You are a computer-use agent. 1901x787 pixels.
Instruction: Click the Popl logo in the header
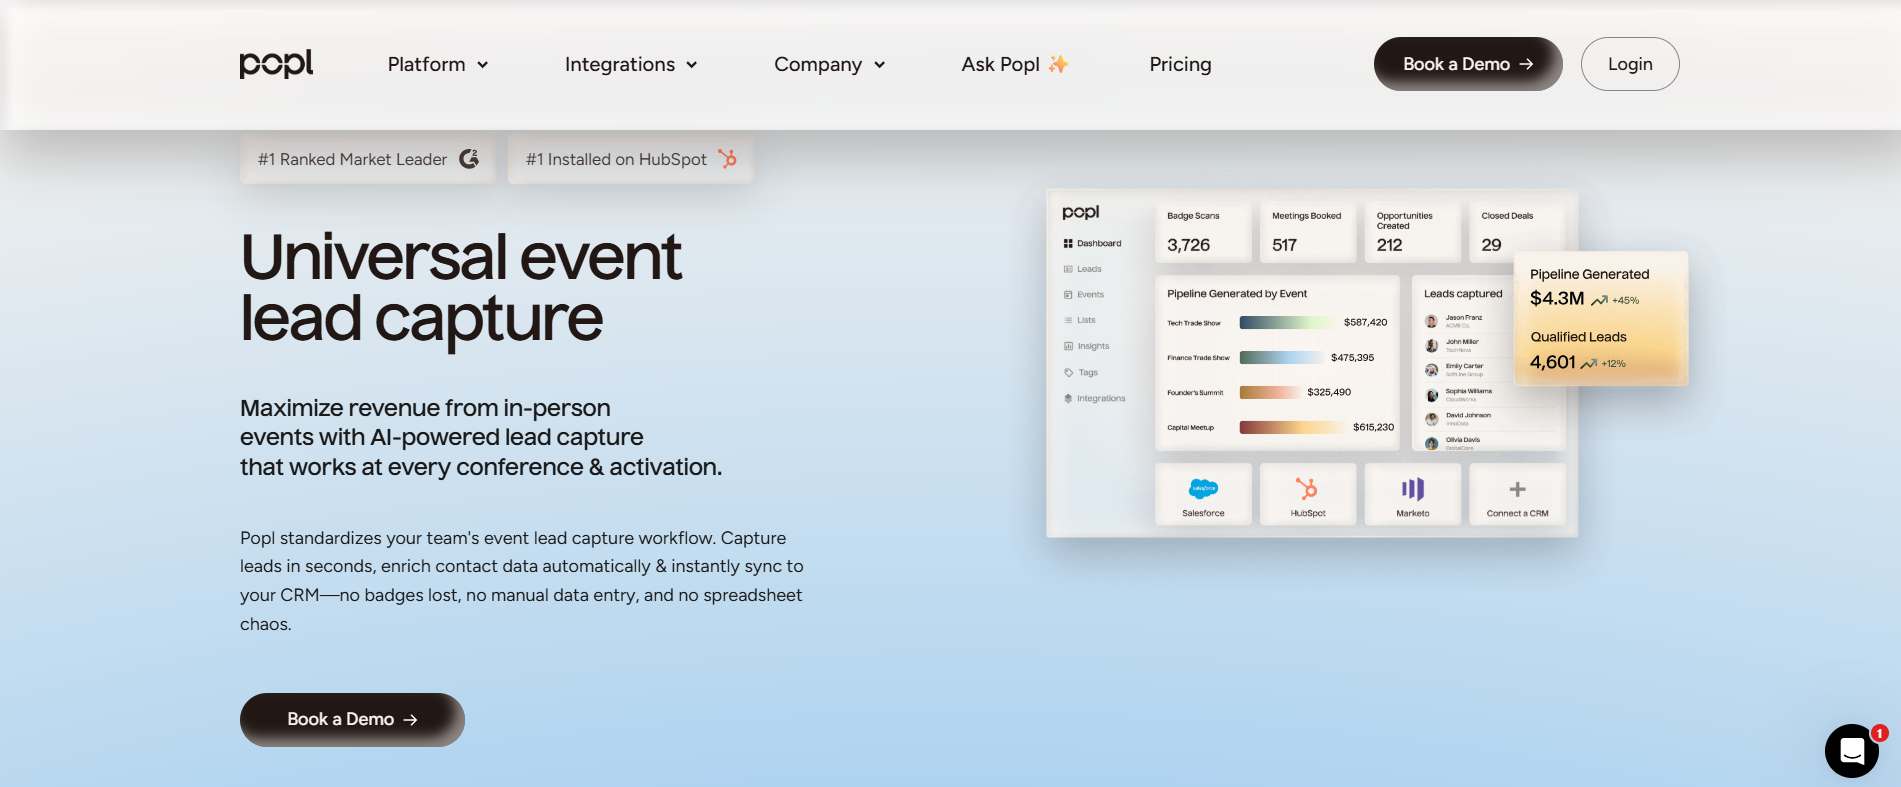(x=276, y=64)
